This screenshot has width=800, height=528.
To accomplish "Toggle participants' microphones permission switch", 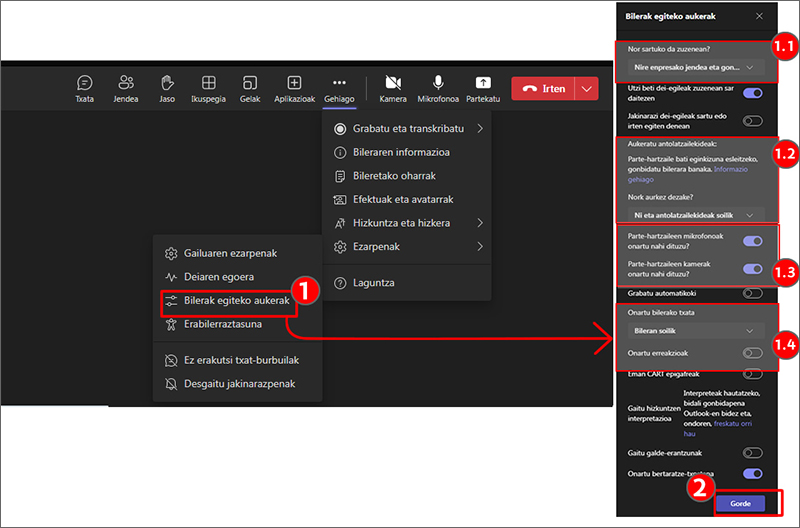I will coord(752,241).
